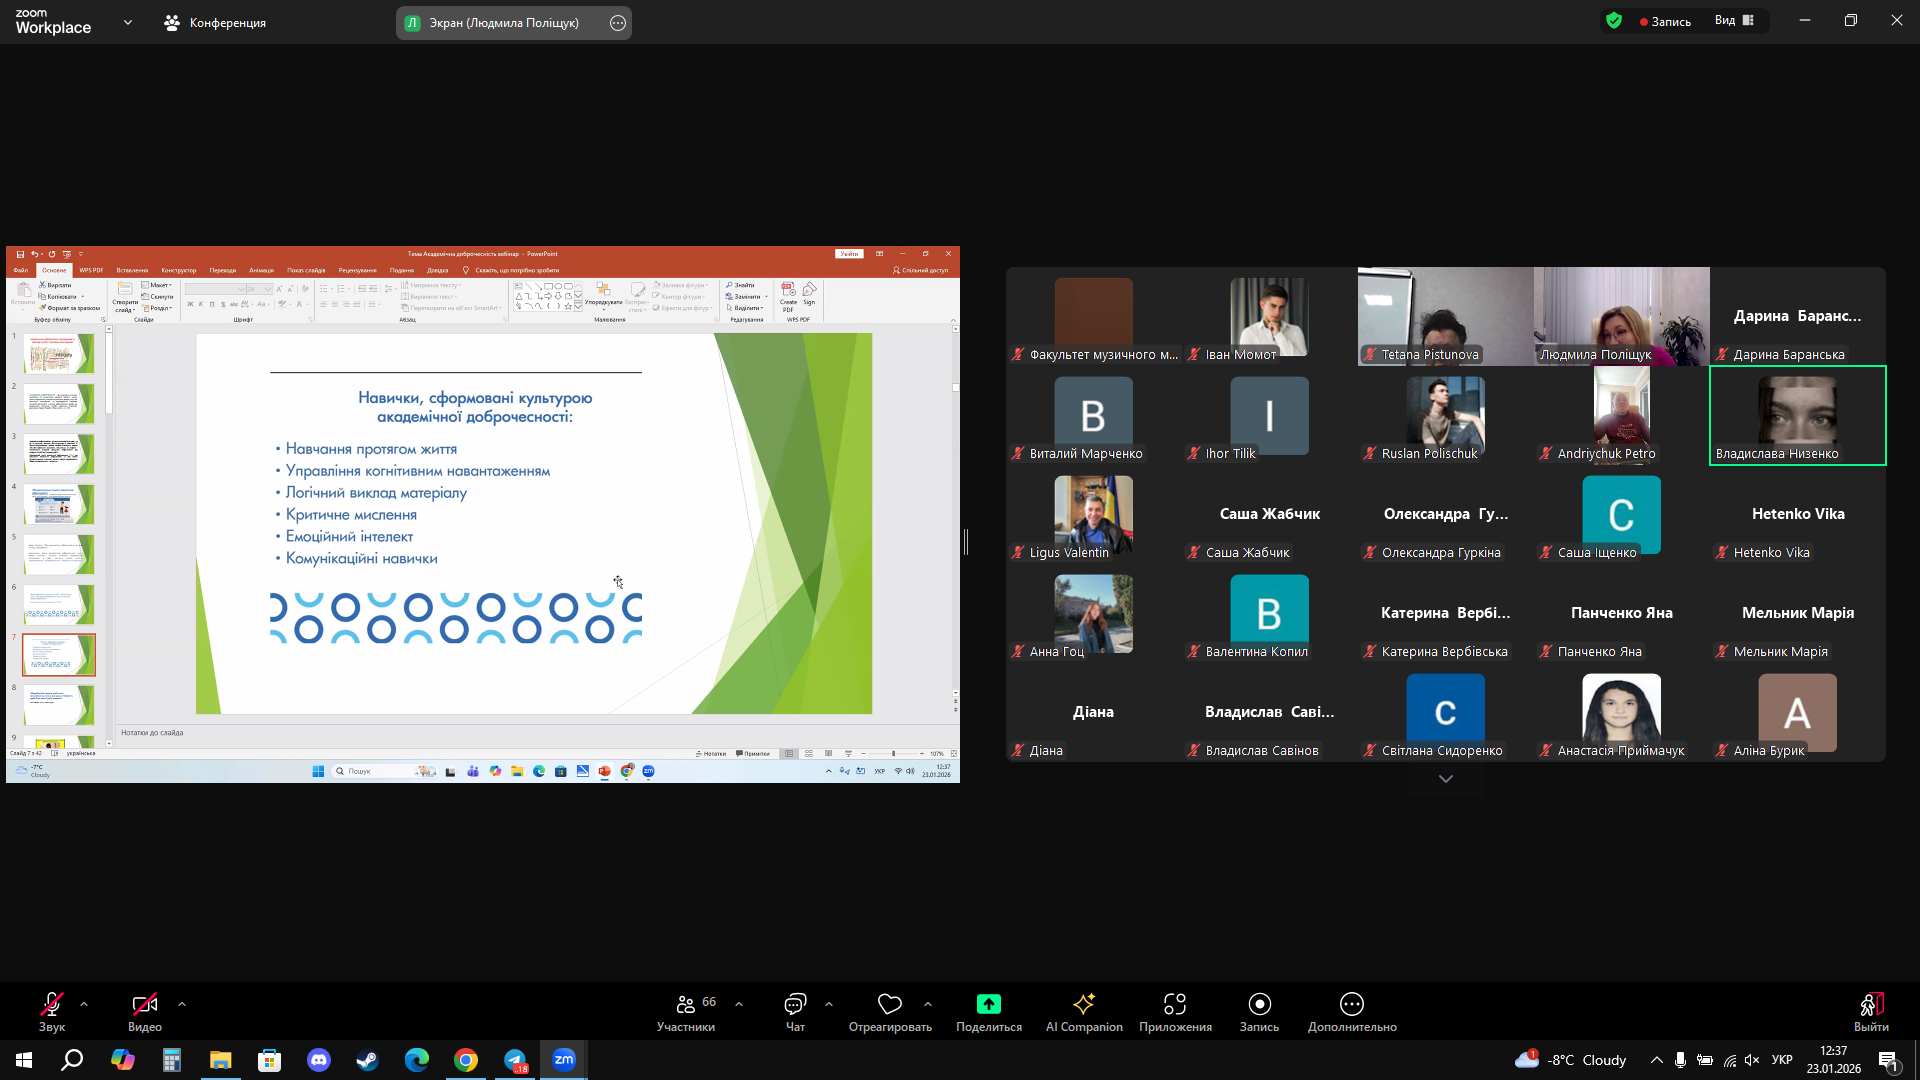Screen dimensions: 1920x1080
Task: Select Владислава Низенко video tile
Action: tap(1798, 415)
